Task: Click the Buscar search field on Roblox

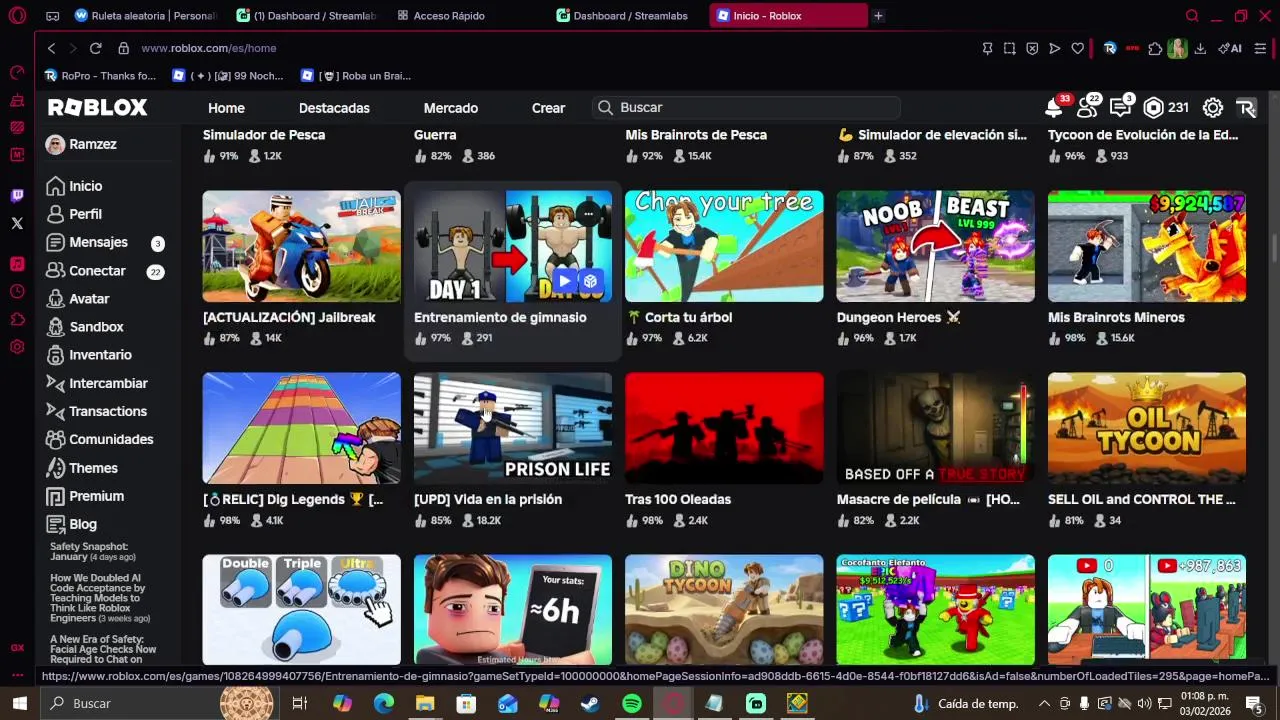Action: [745, 108]
